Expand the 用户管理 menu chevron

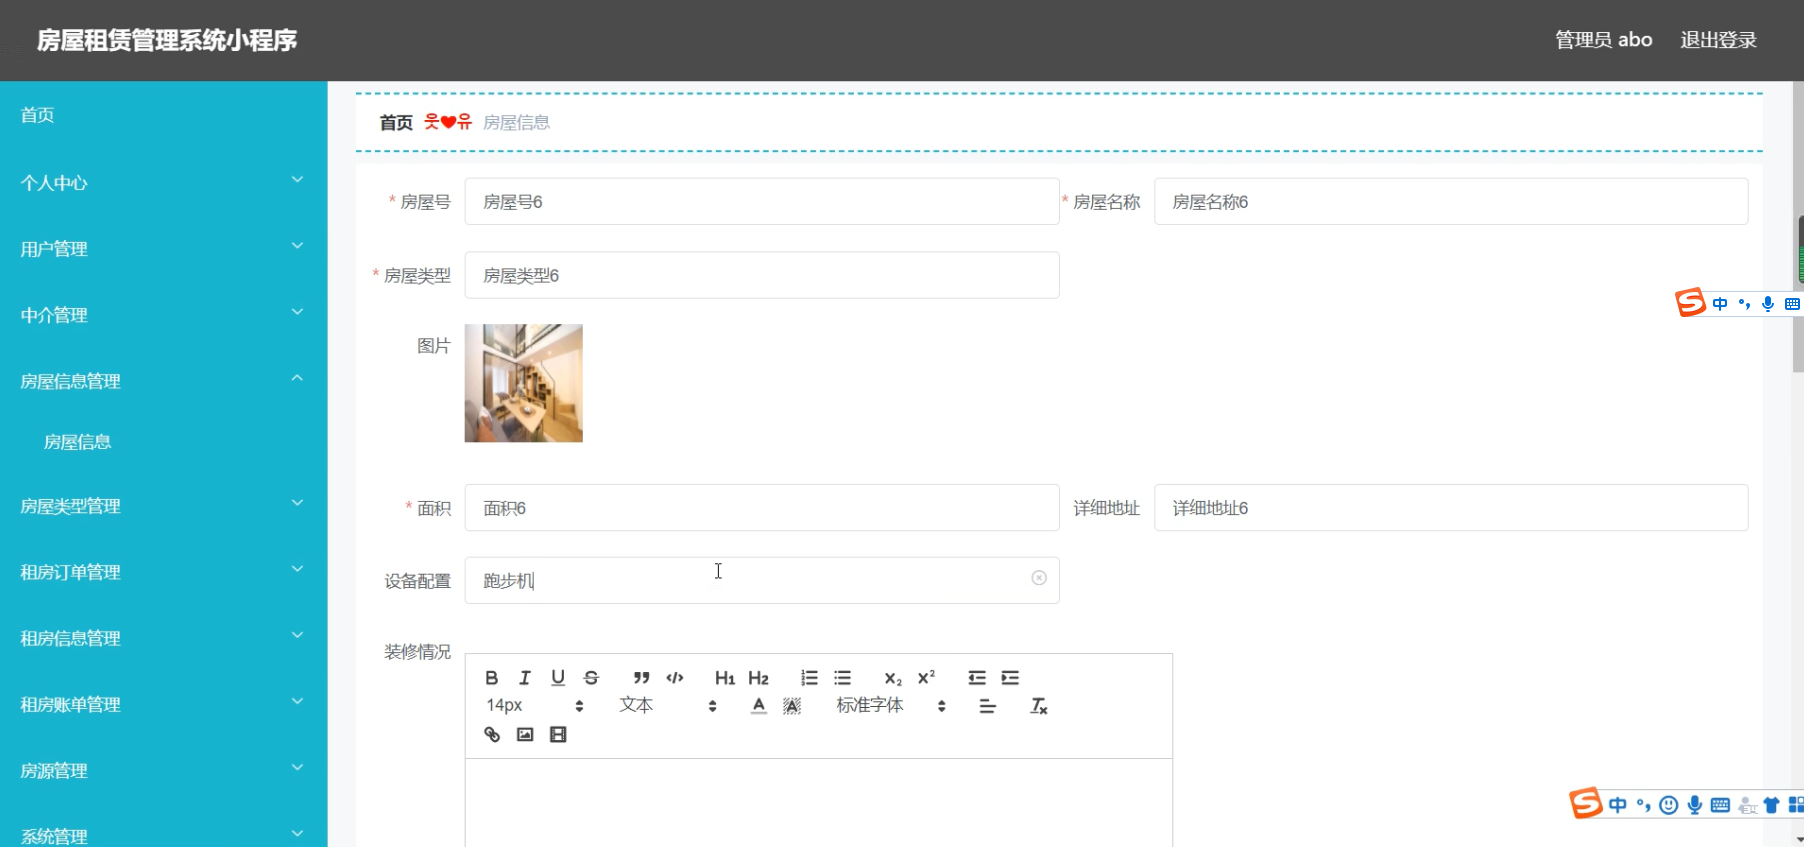[x=297, y=246]
